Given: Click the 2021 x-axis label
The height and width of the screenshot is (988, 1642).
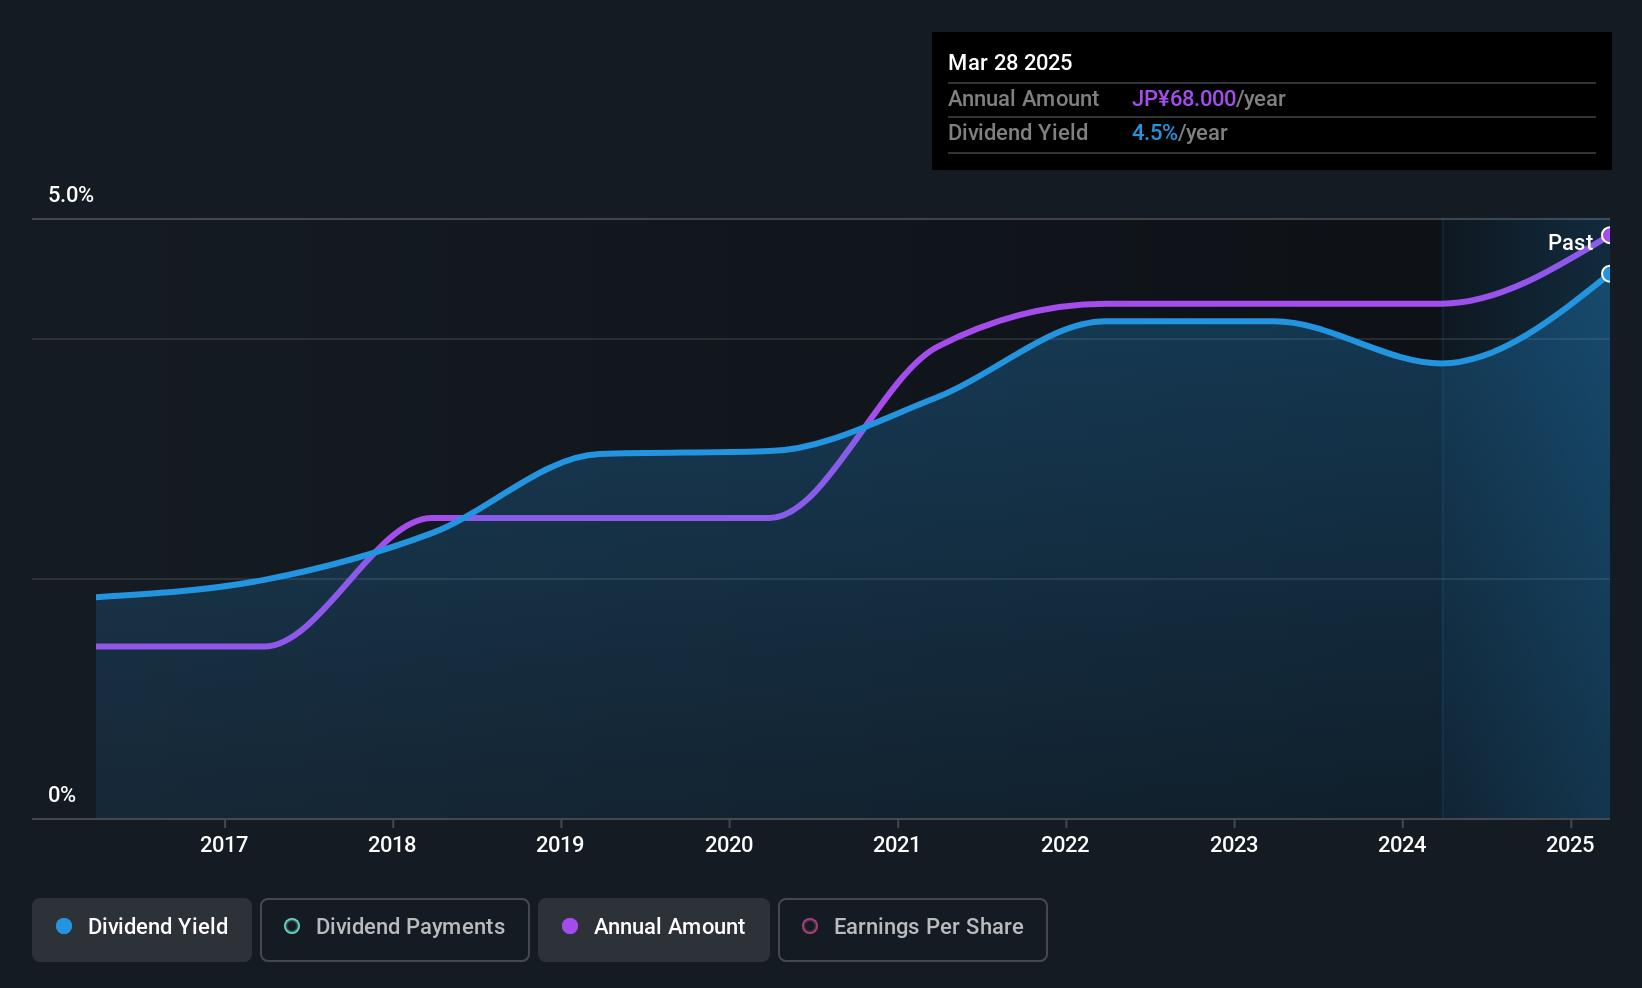Looking at the screenshot, I should (x=897, y=845).
